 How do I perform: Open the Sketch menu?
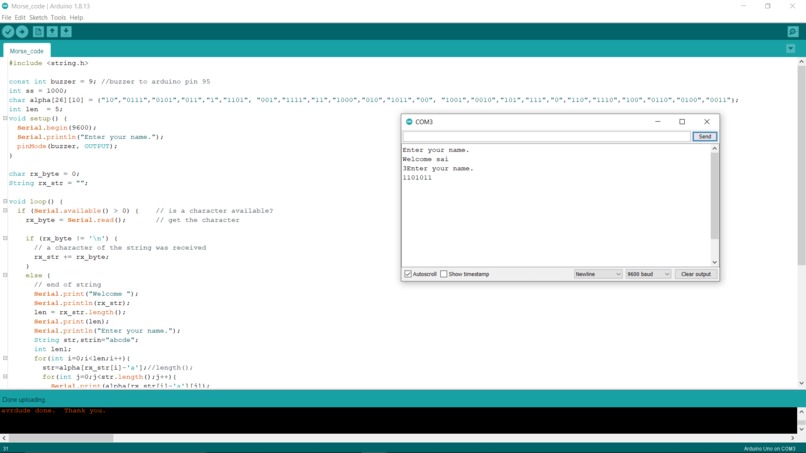(x=38, y=17)
